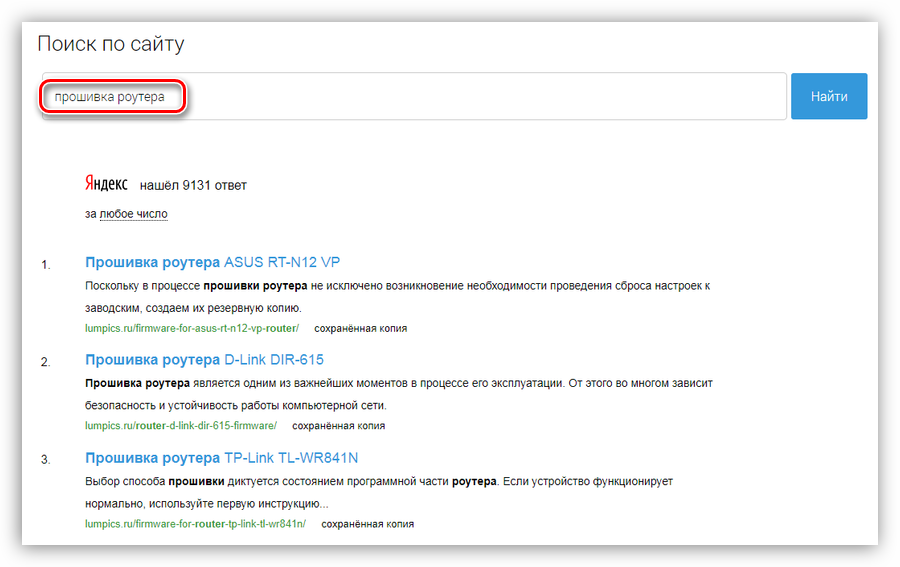
Task: Click the D-Link result description snippet
Action: [x=398, y=394]
